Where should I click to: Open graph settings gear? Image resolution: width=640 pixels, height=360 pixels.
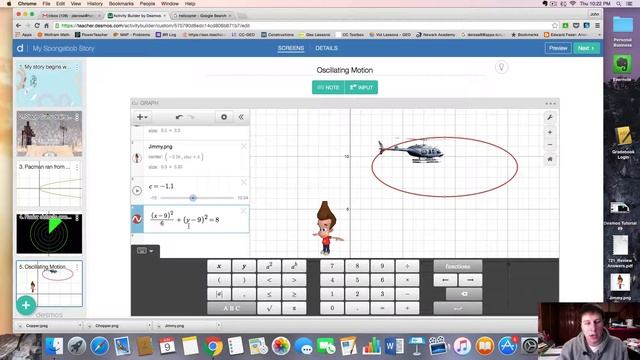[224, 117]
